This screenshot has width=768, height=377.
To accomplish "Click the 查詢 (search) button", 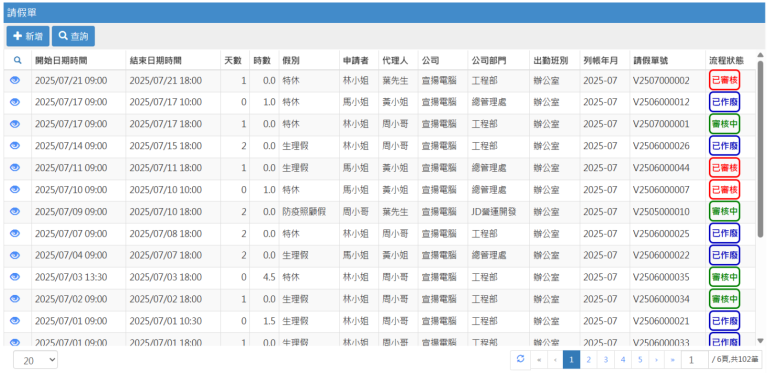I will [x=73, y=36].
